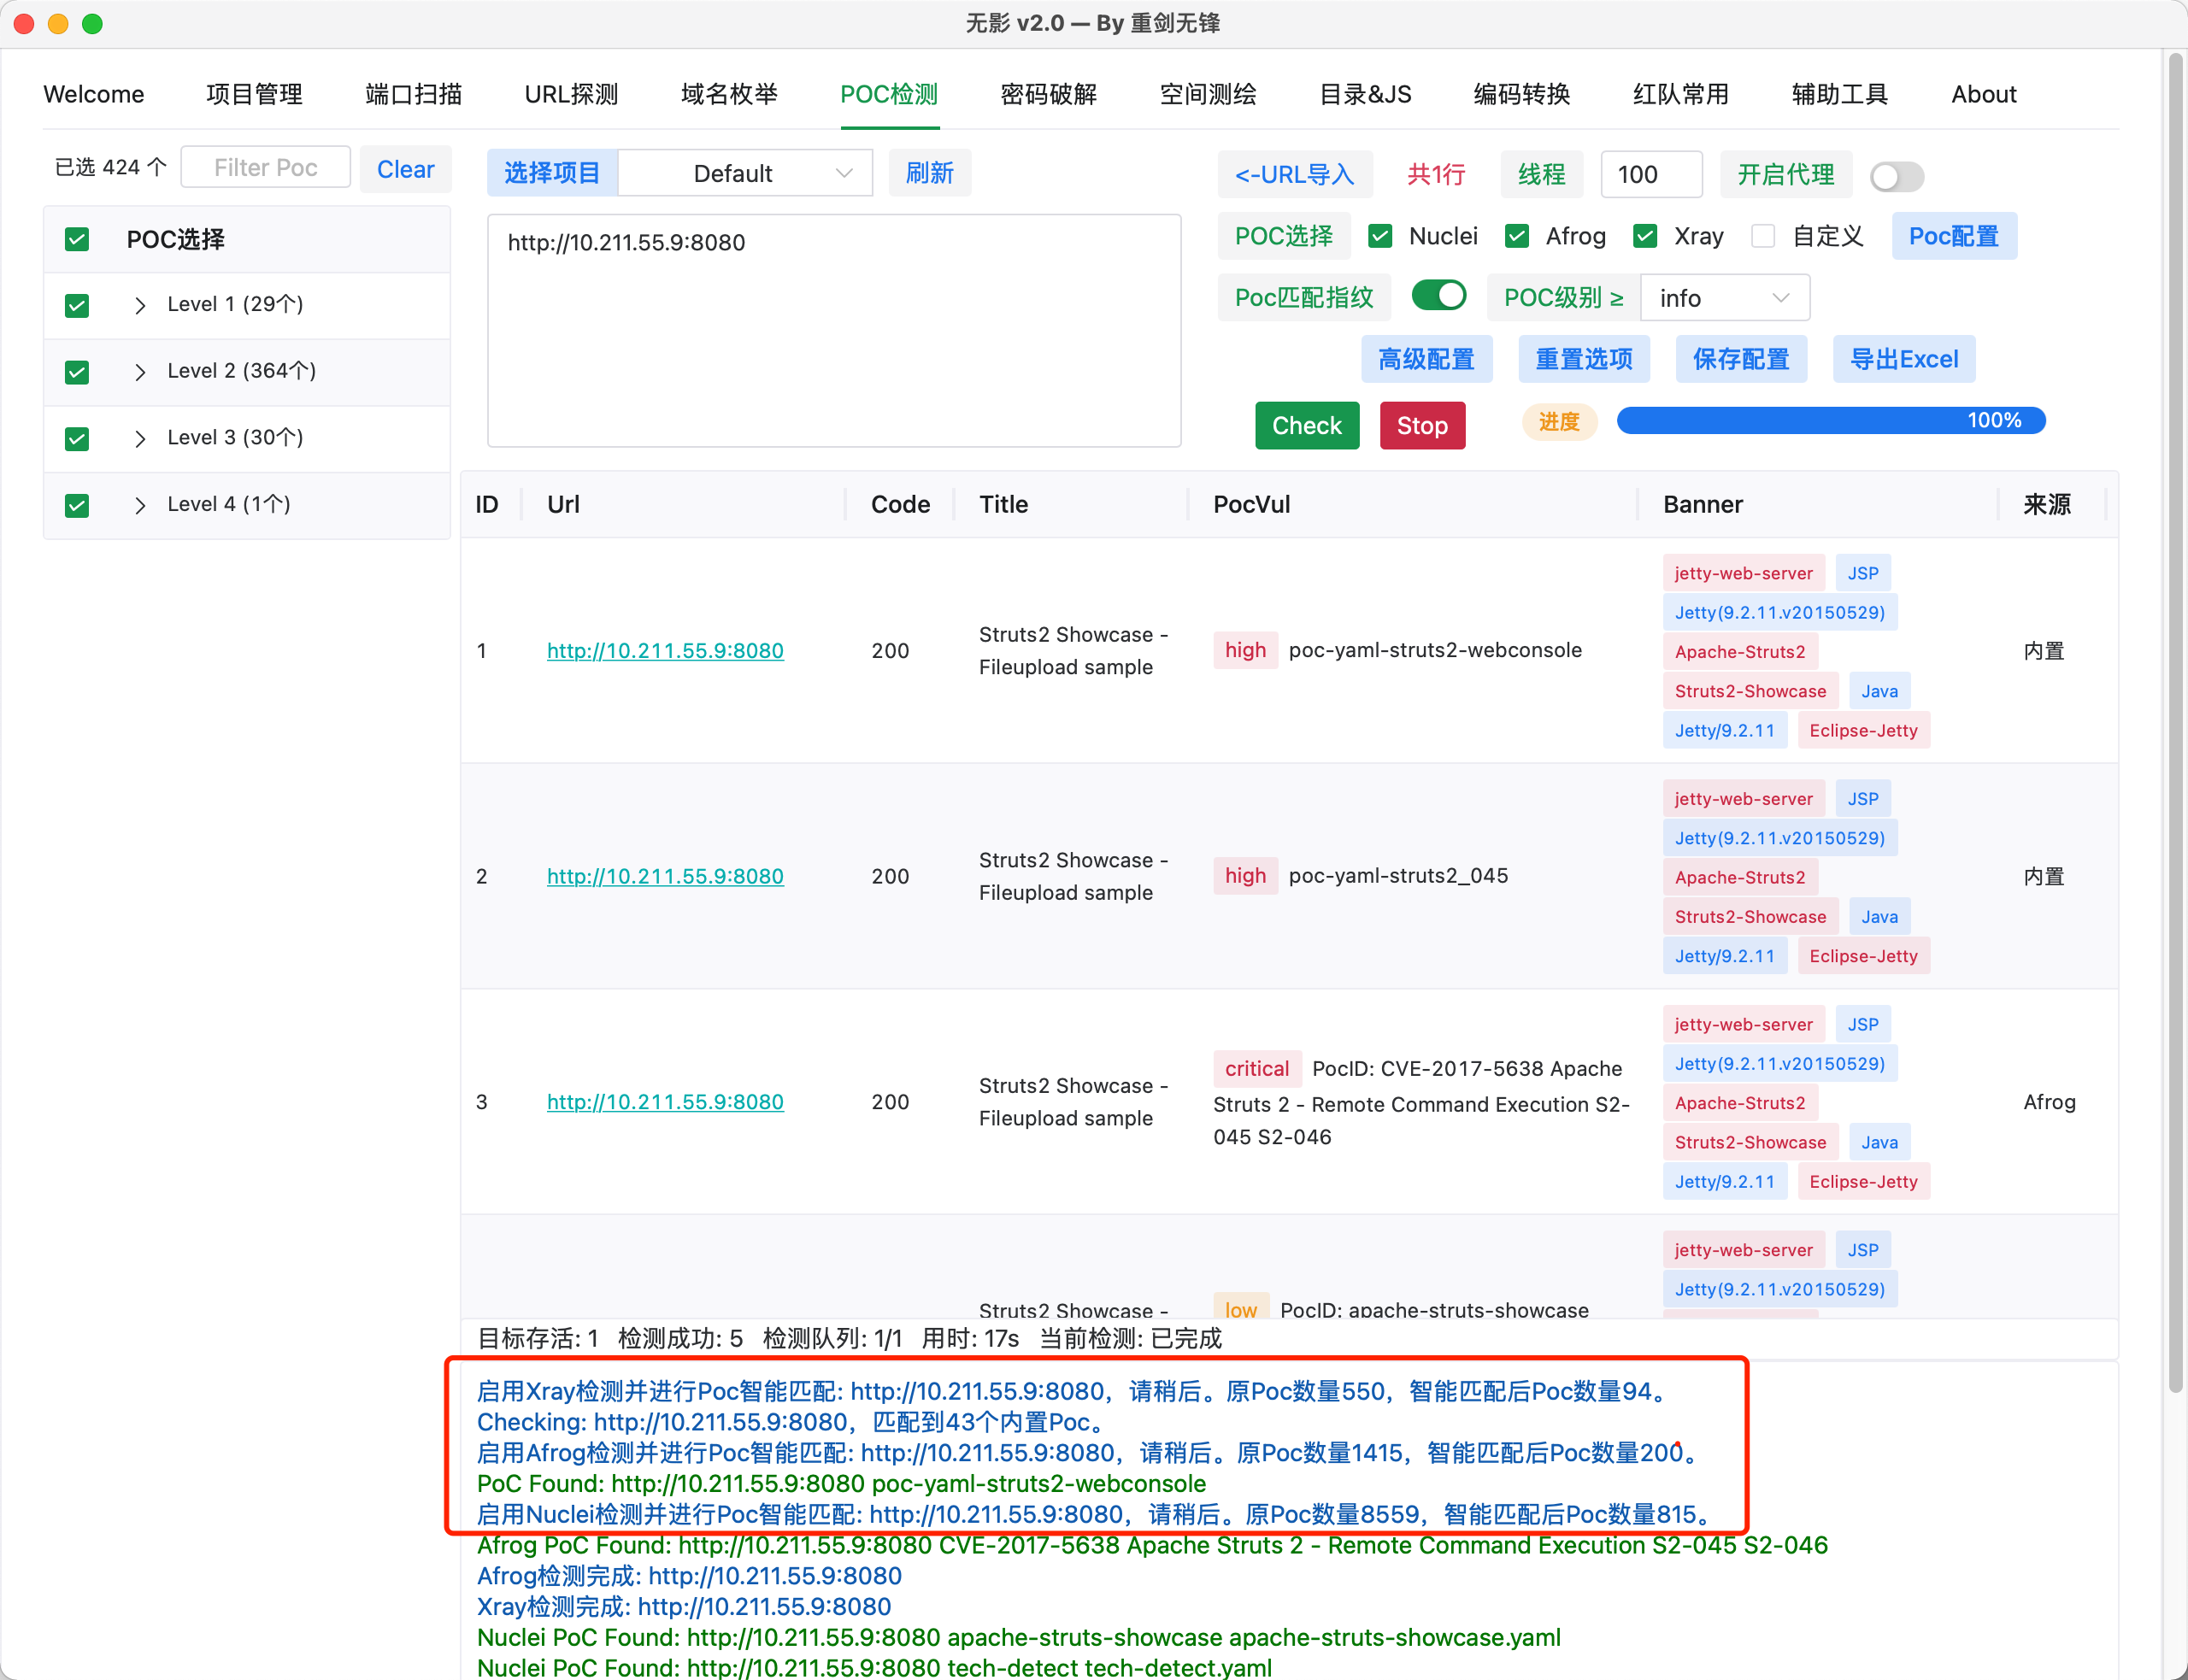Screen dimensions: 2188x1680
Task: Click the 导出Excel export button
Action: [1903, 359]
